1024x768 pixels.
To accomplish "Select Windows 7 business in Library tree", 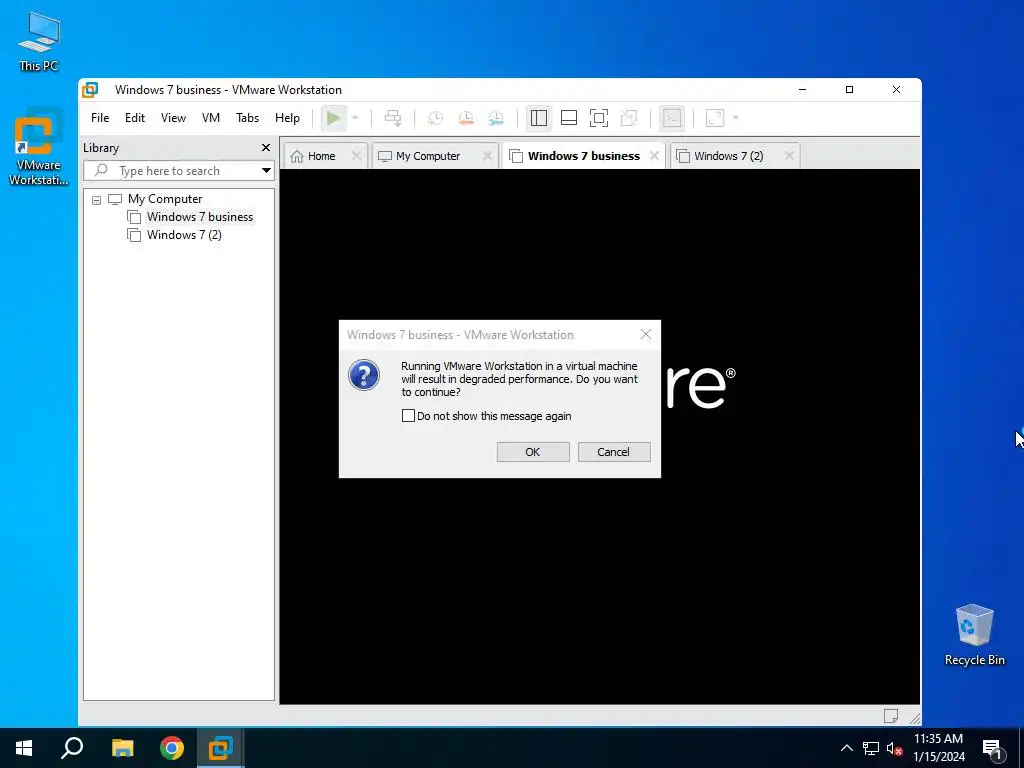I will 199,217.
